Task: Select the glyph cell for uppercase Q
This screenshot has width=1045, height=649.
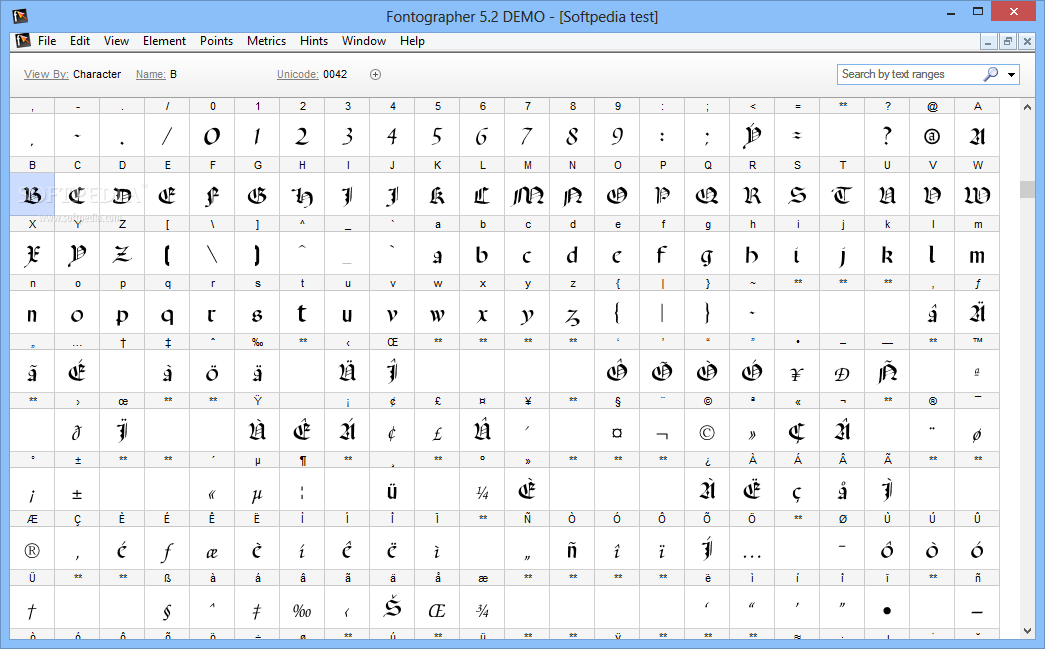Action: pos(707,195)
